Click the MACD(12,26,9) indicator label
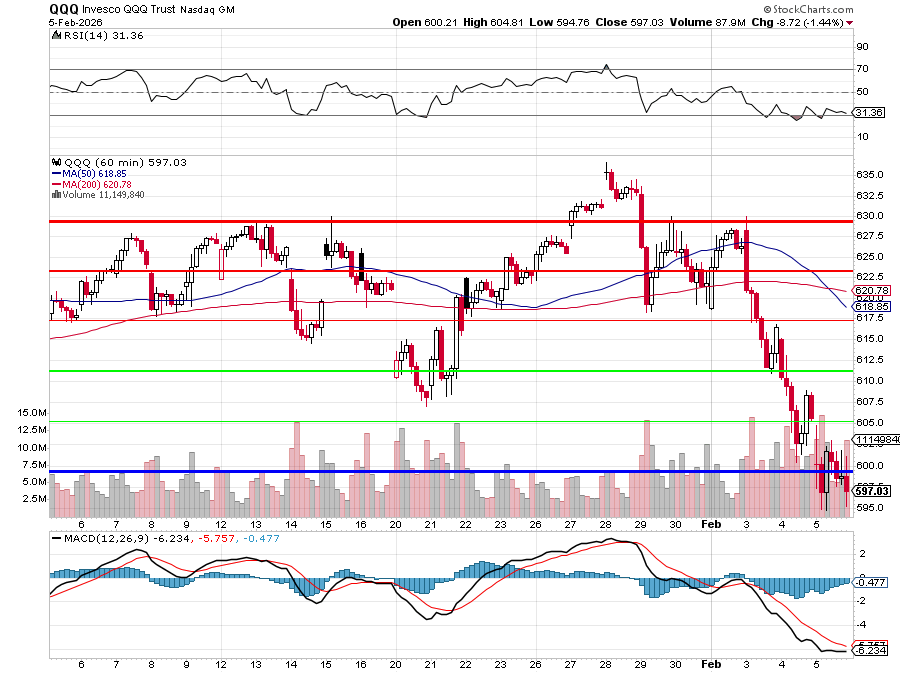Screen dimensions: 900x673 coord(99,537)
